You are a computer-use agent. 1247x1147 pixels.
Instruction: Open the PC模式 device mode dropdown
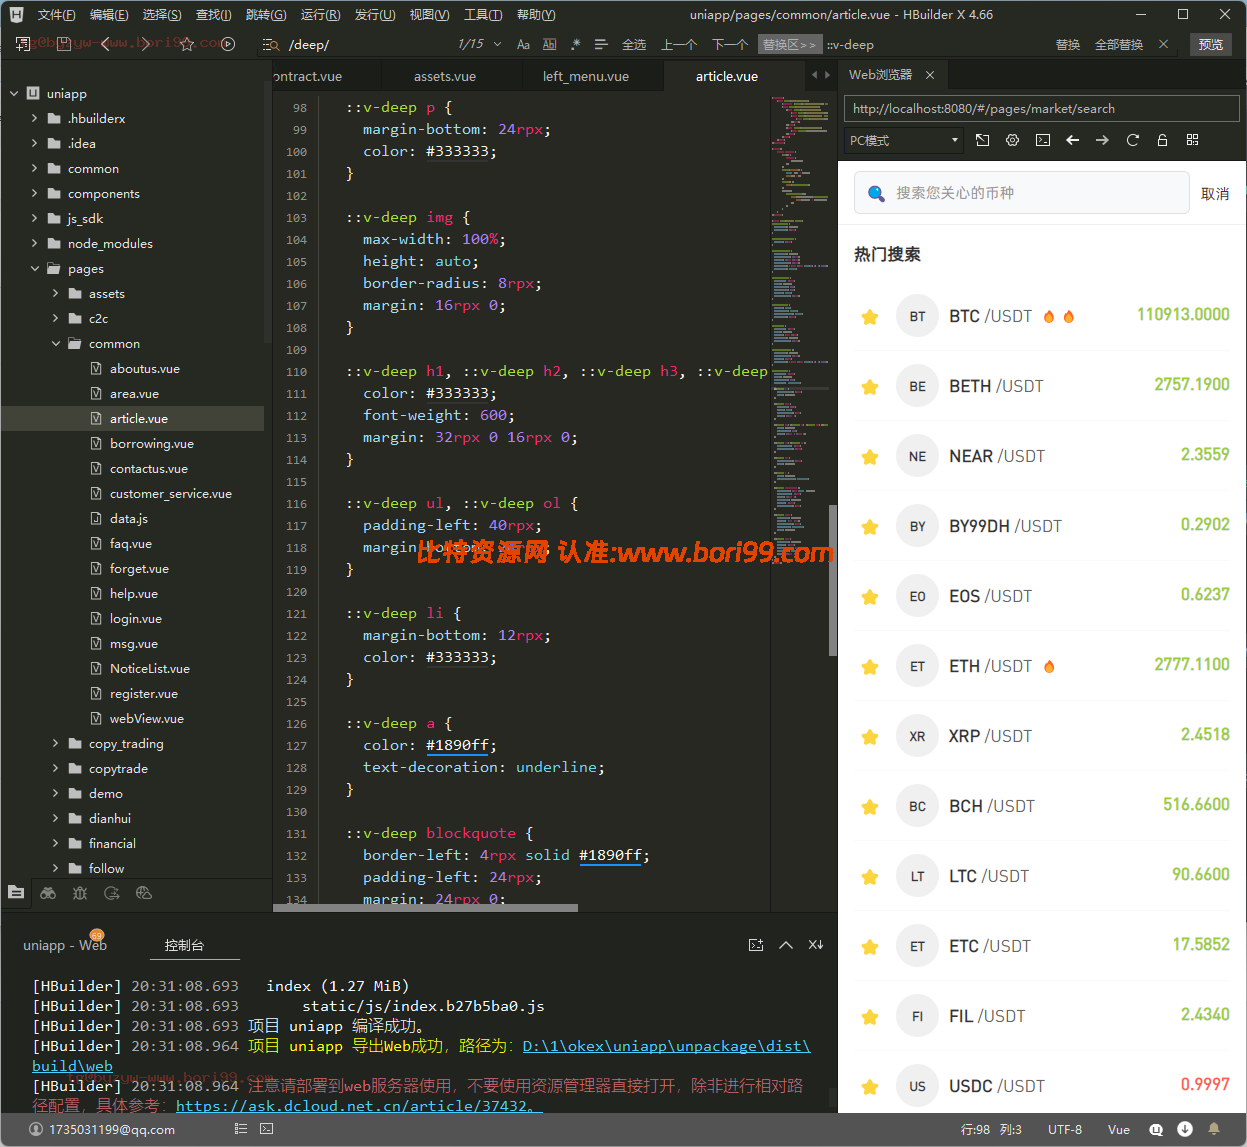click(904, 140)
